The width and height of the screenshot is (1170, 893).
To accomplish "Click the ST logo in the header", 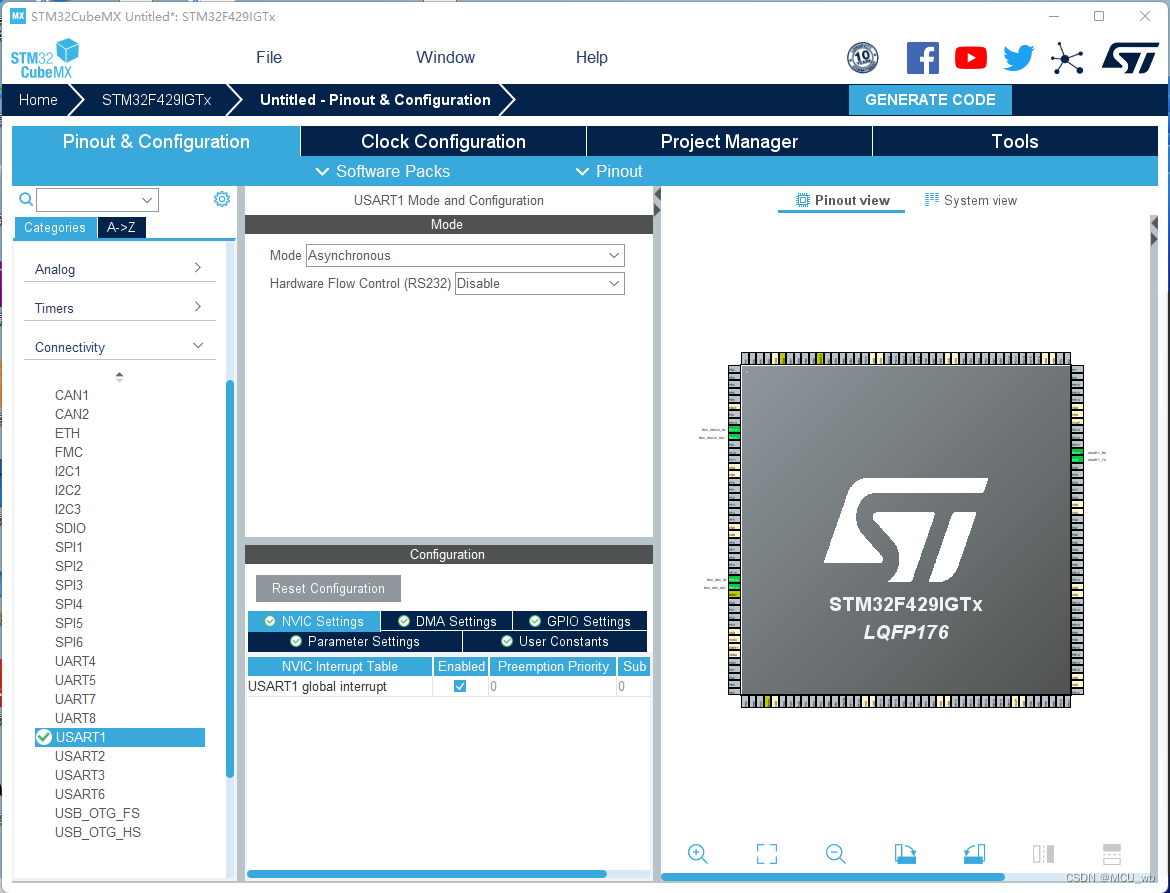I will pyautogui.click(x=1130, y=57).
